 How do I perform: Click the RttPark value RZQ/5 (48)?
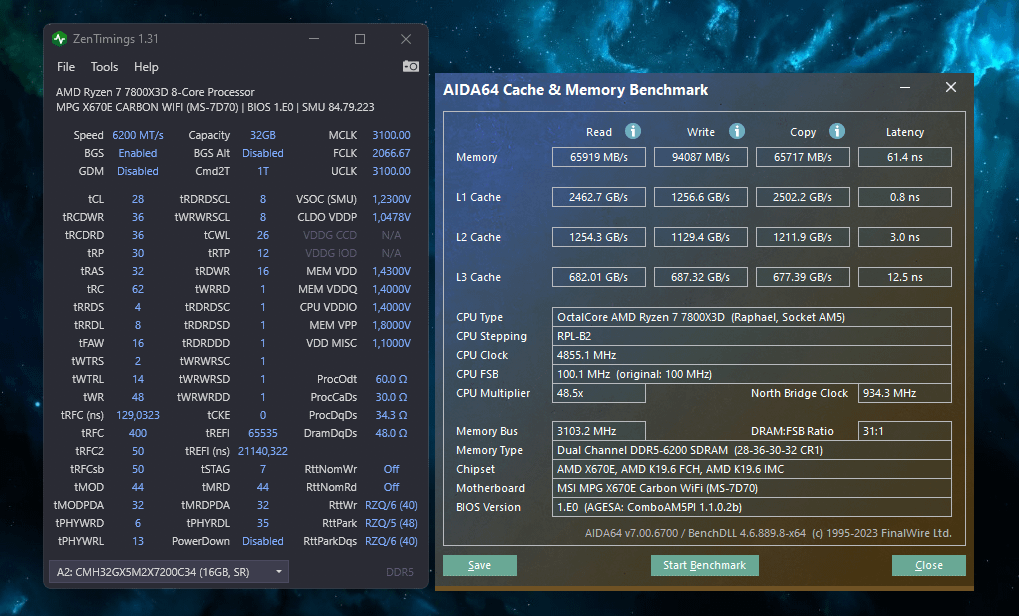[391, 523]
